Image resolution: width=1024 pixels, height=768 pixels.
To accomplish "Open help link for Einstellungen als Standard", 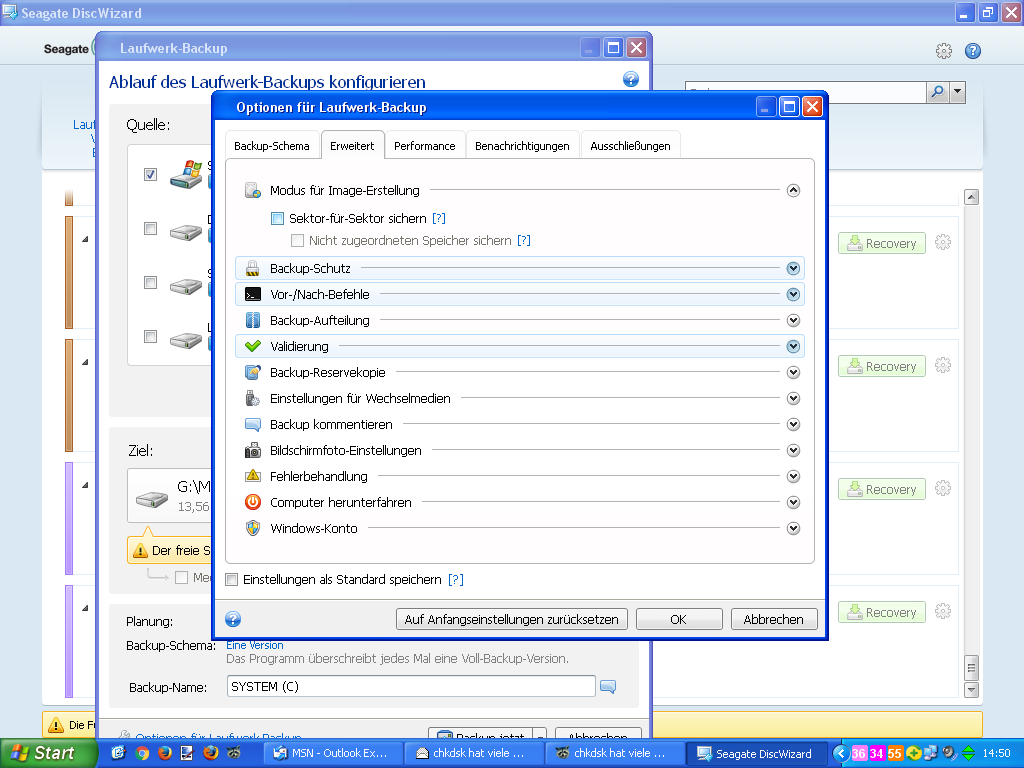I will click(x=456, y=580).
